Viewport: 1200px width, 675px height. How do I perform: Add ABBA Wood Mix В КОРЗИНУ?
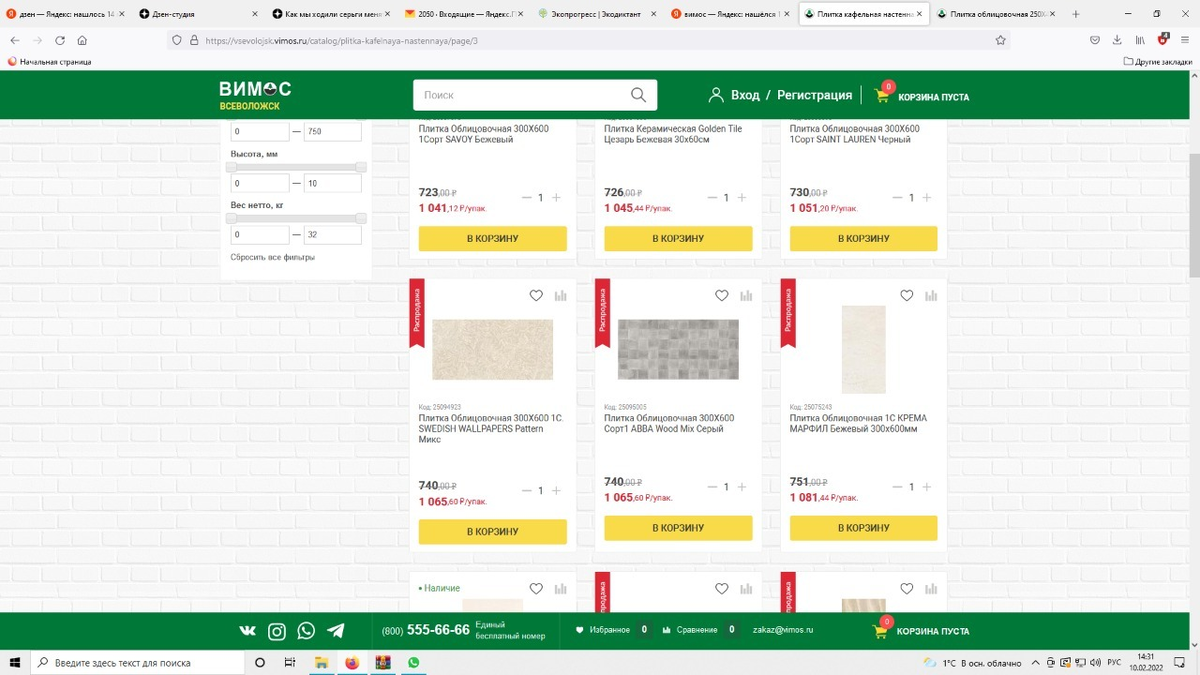pyautogui.click(x=678, y=528)
